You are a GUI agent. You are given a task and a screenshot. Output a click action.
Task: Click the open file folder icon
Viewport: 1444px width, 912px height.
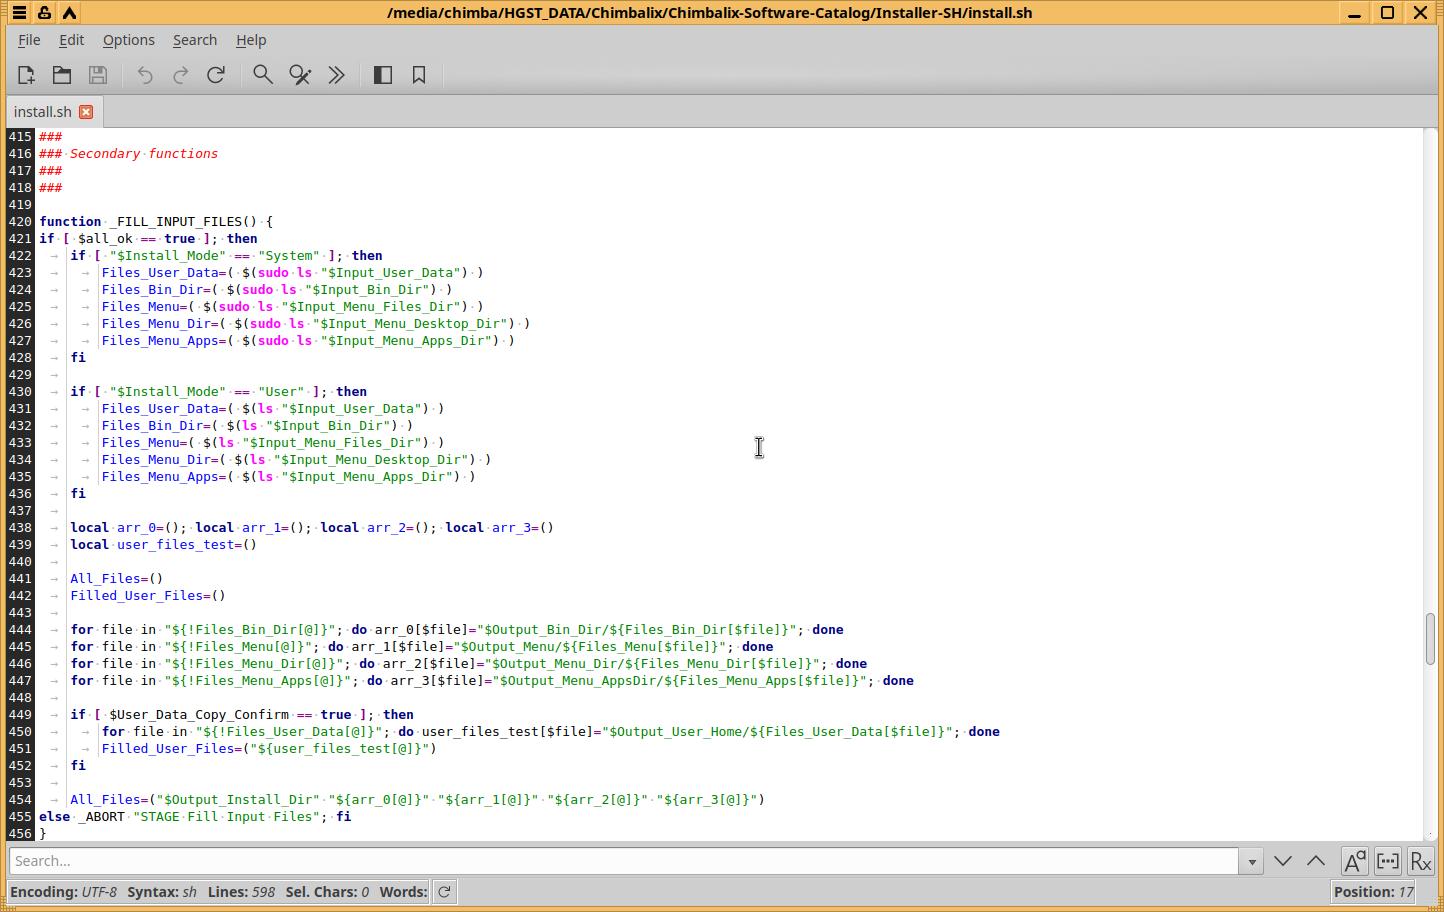click(62, 75)
